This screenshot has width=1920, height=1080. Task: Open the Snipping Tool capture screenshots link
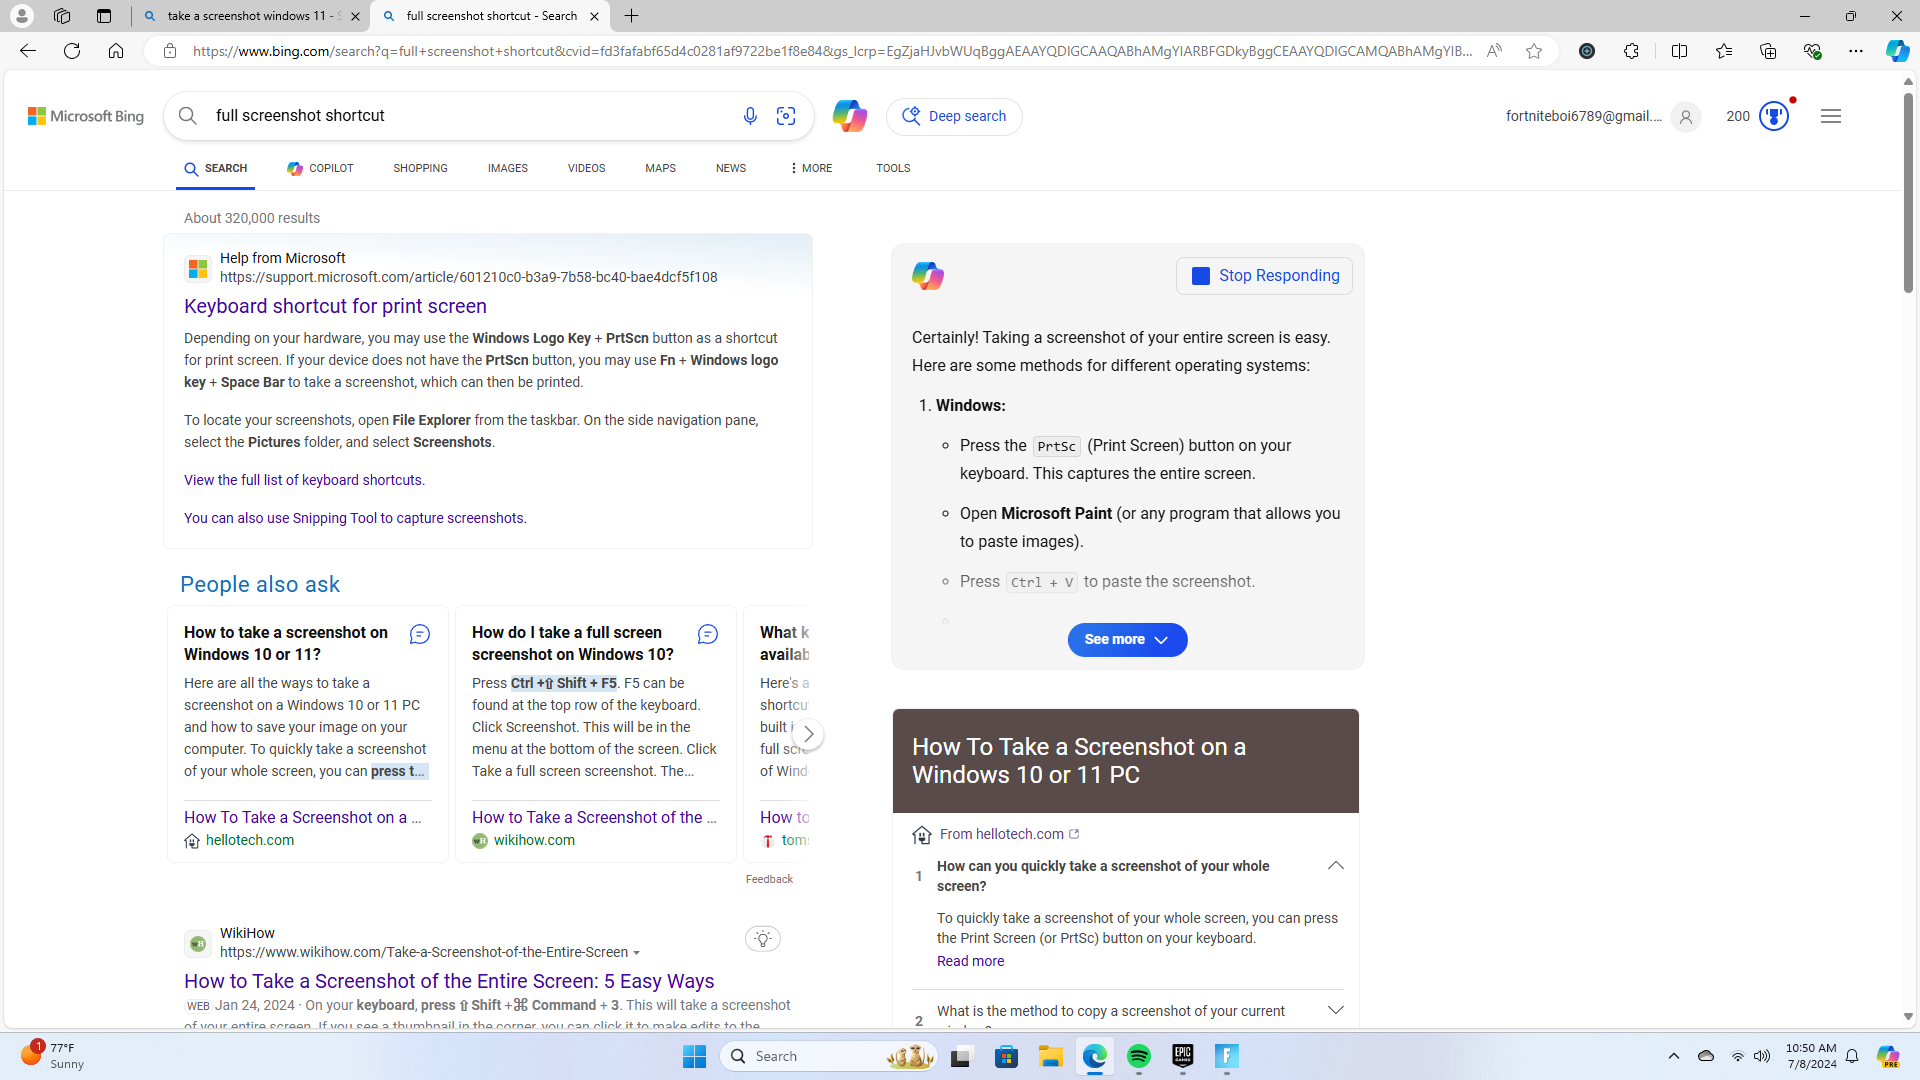tap(355, 518)
